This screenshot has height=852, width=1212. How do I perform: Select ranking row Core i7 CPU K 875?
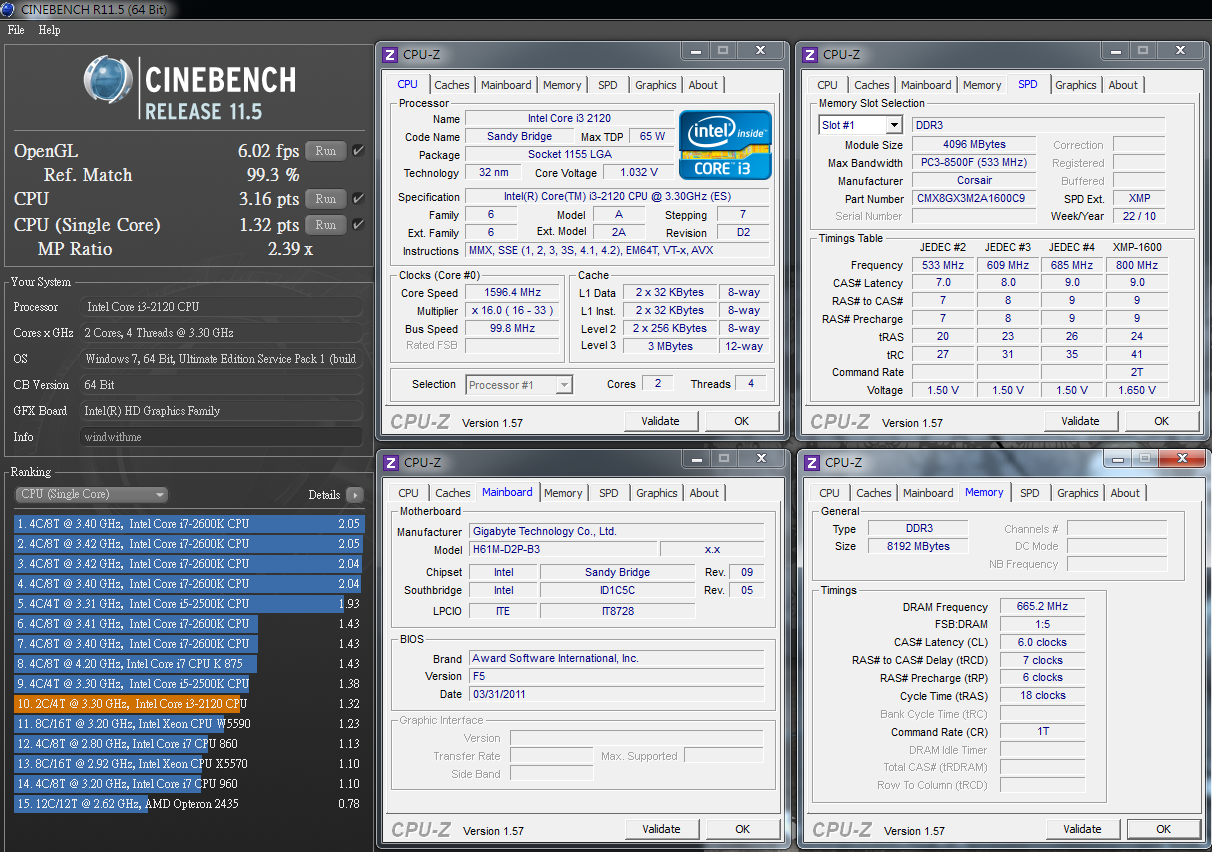coord(189,664)
